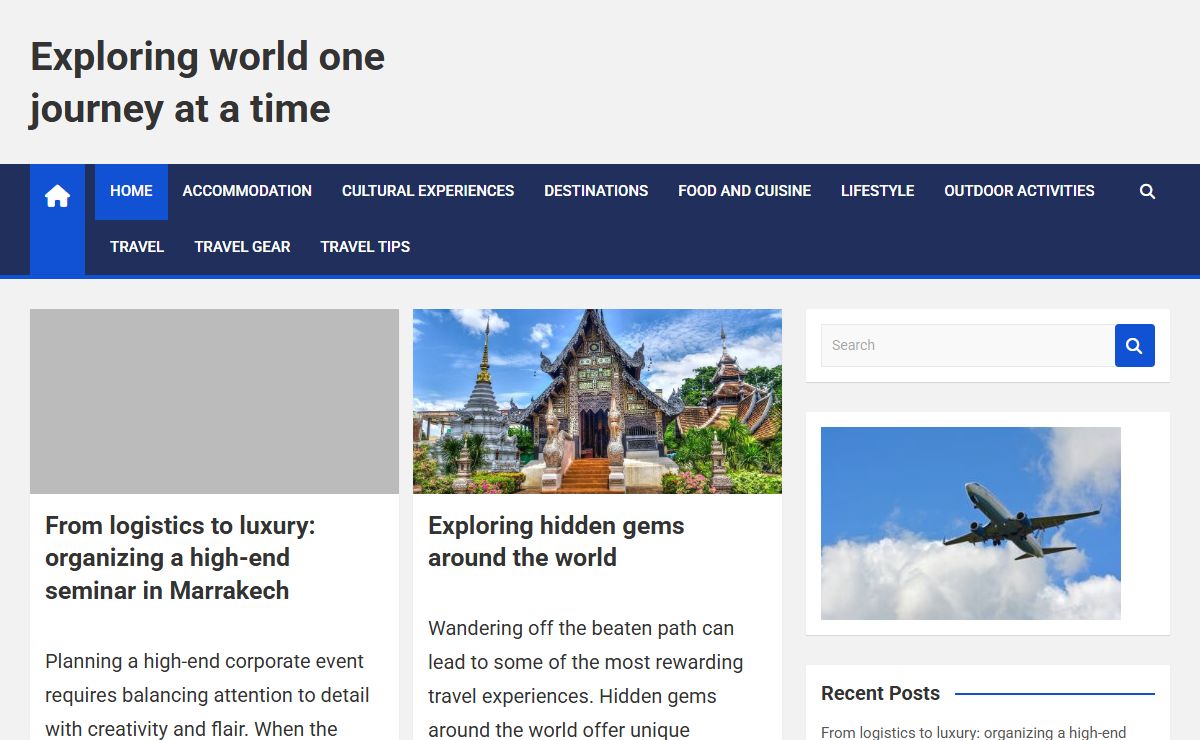Click the 'Recent Posts' heading
1200x740 pixels.
880,693
